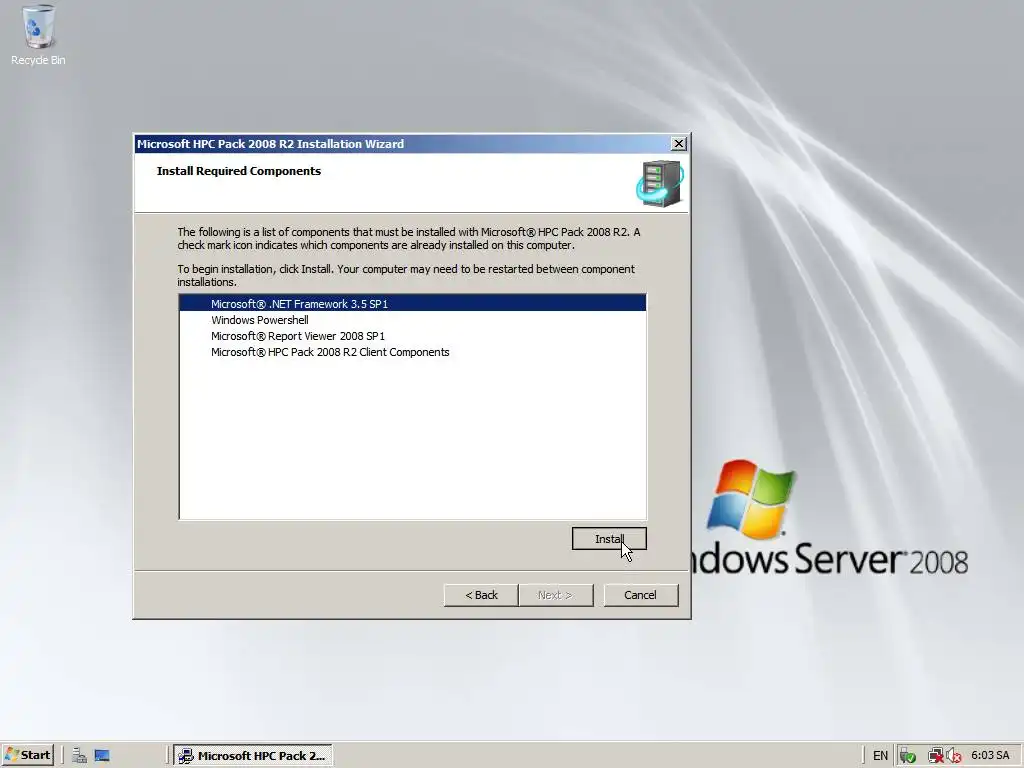The height and width of the screenshot is (768, 1024).
Task: Click the Show Desktop quick launch icon
Action: click(102, 756)
